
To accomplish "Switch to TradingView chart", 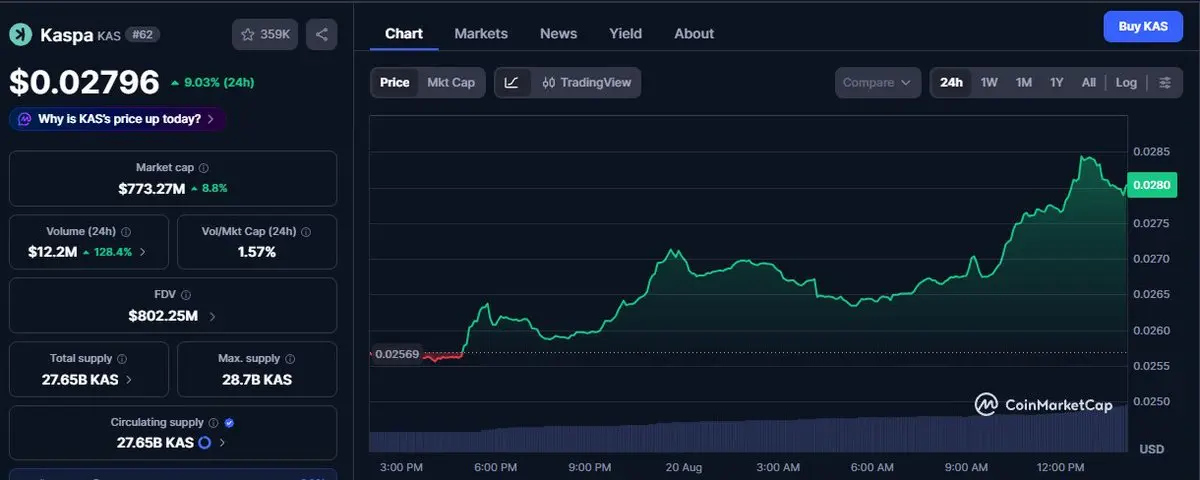I will click(x=587, y=82).
